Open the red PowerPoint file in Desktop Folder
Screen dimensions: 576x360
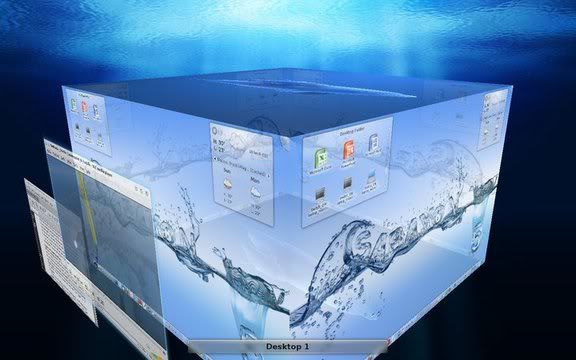tap(348, 150)
